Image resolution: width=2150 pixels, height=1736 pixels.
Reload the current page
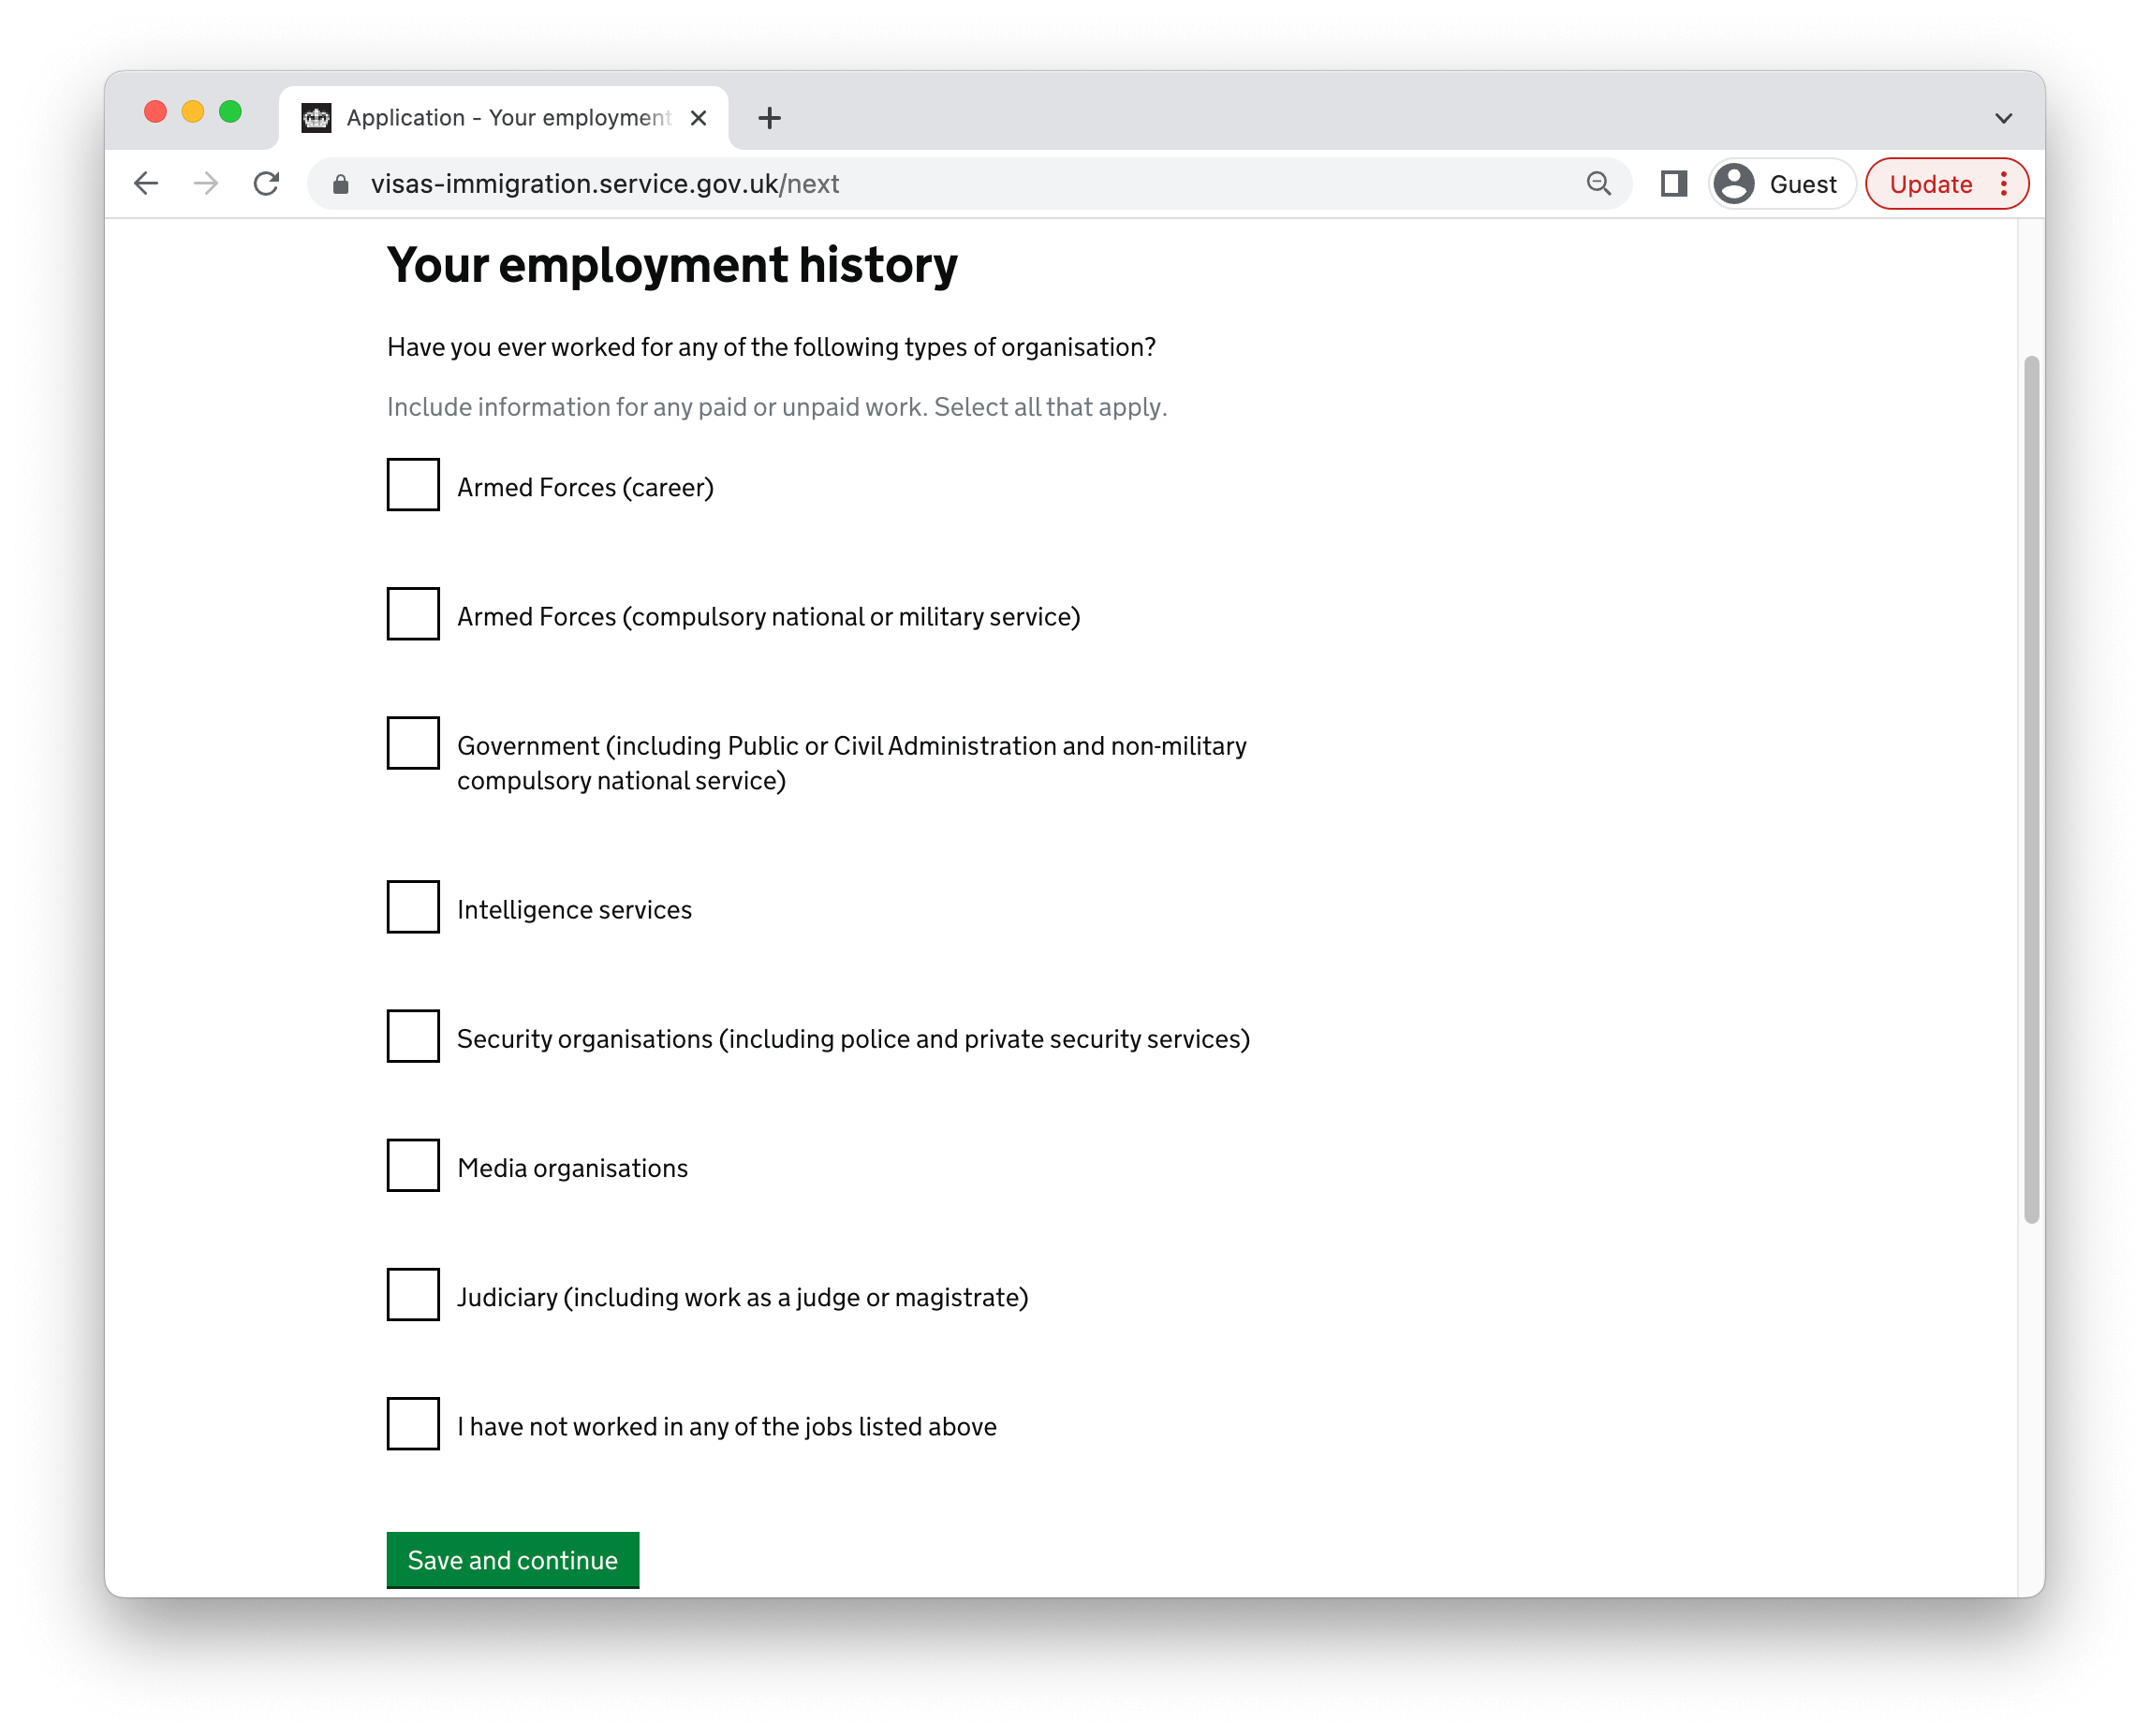266,184
